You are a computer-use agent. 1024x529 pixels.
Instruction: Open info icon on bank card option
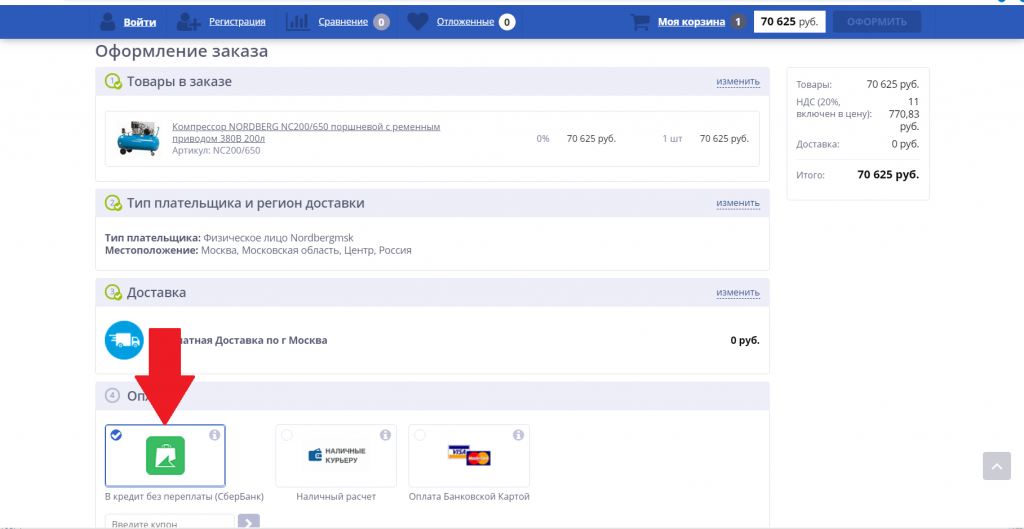519,435
